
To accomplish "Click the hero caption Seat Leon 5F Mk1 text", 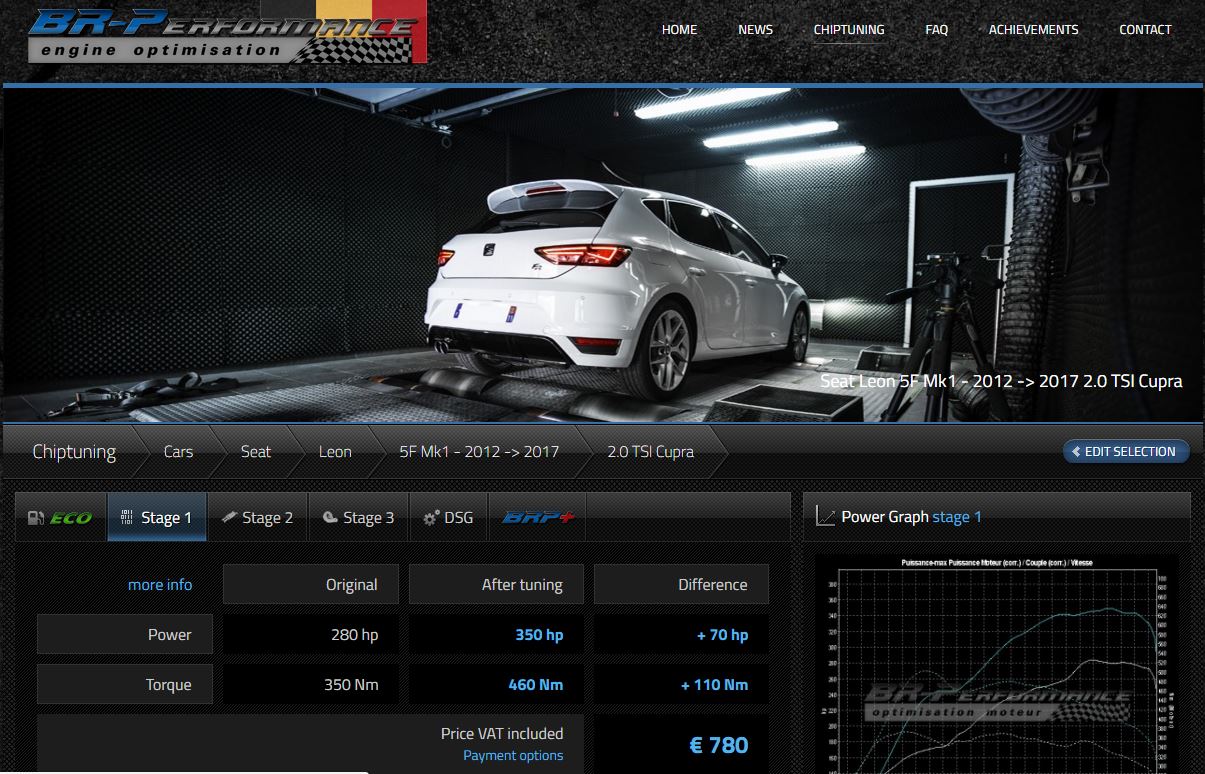I will coord(1001,381).
